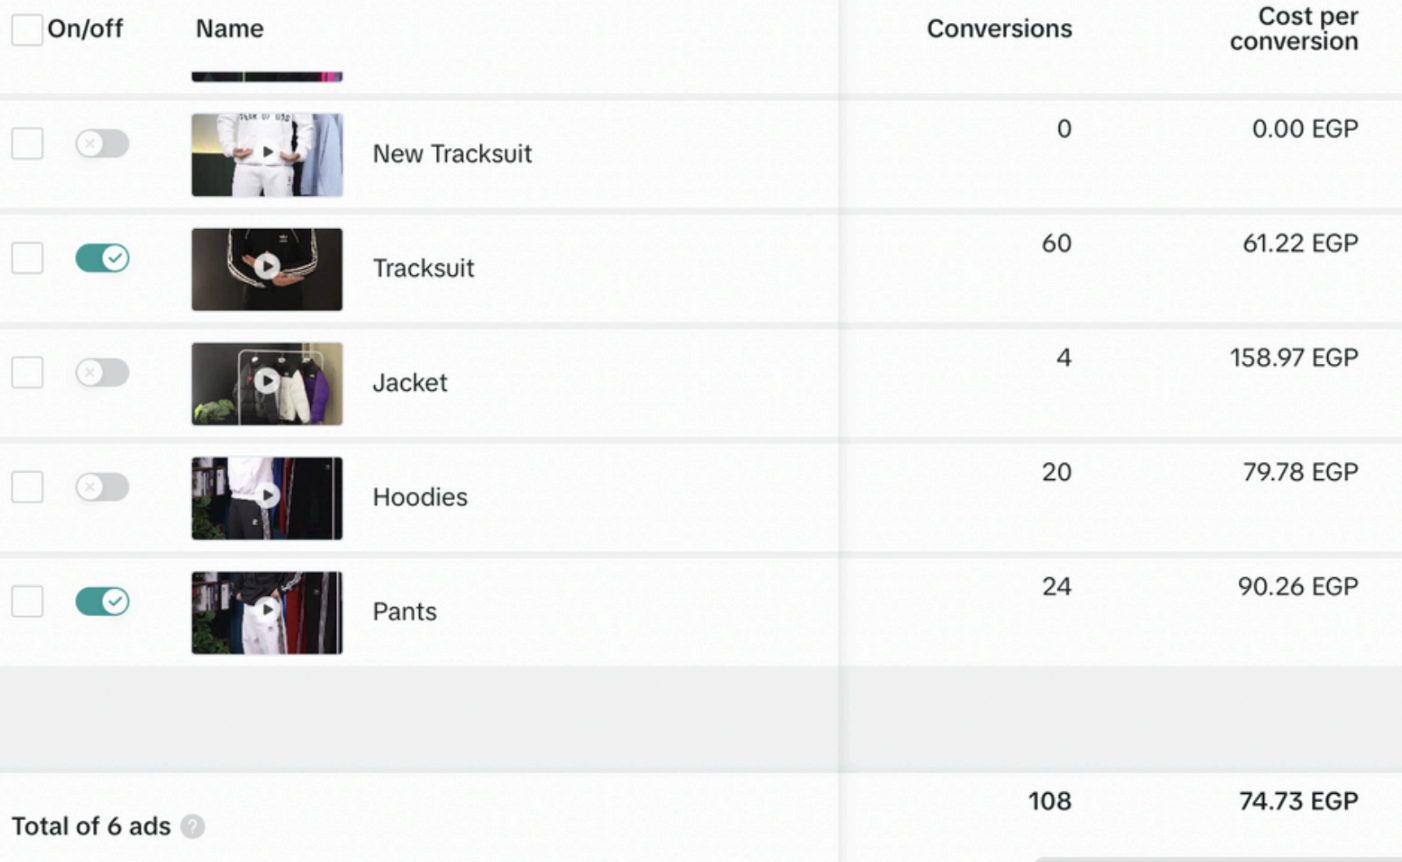Image resolution: width=1402 pixels, height=862 pixels.
Task: Enable the New Tracksuit ad toggle
Action: [101, 143]
